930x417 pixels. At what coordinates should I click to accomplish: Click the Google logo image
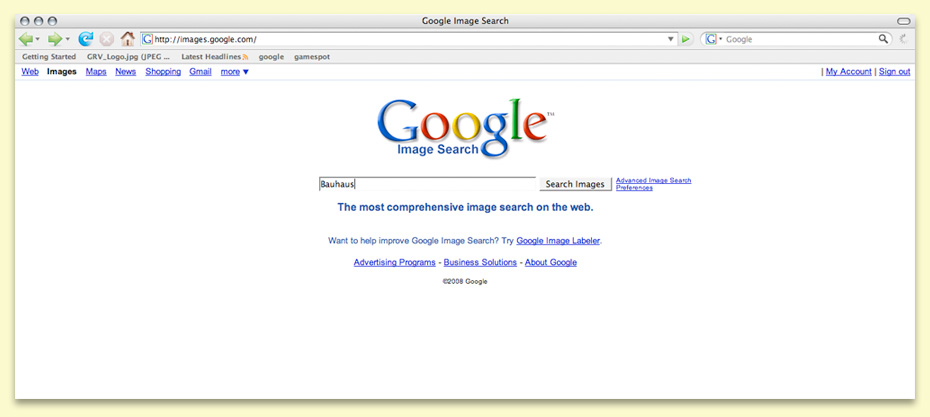click(x=463, y=128)
